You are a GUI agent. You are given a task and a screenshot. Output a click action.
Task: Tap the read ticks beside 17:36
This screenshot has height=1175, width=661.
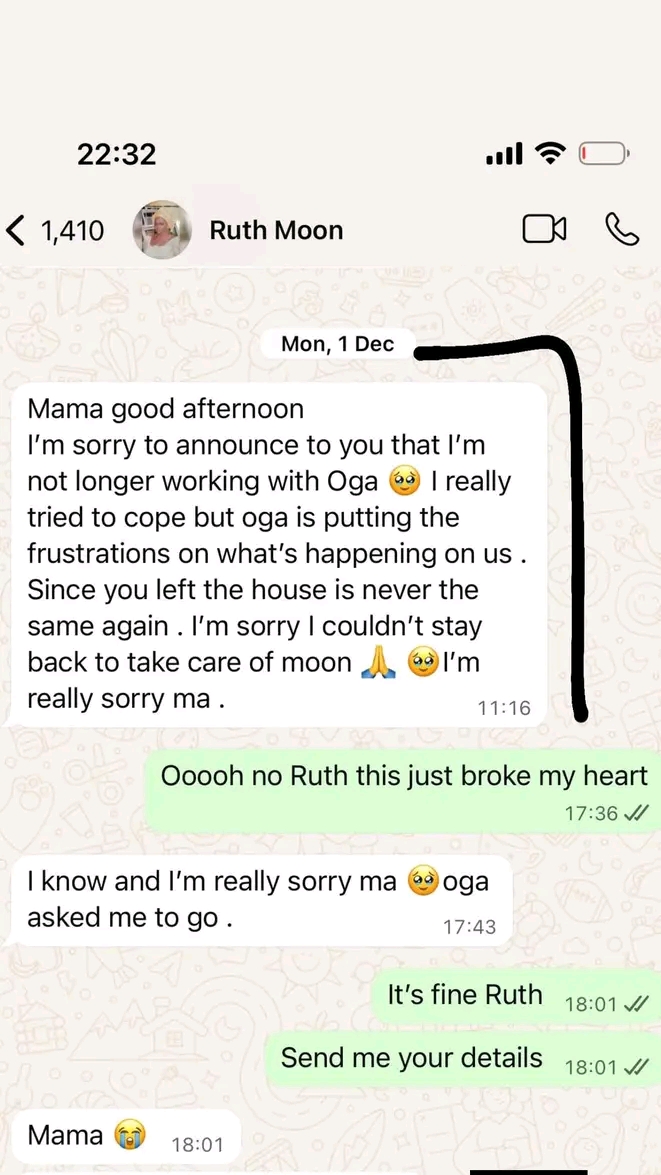pyautogui.click(x=635, y=813)
